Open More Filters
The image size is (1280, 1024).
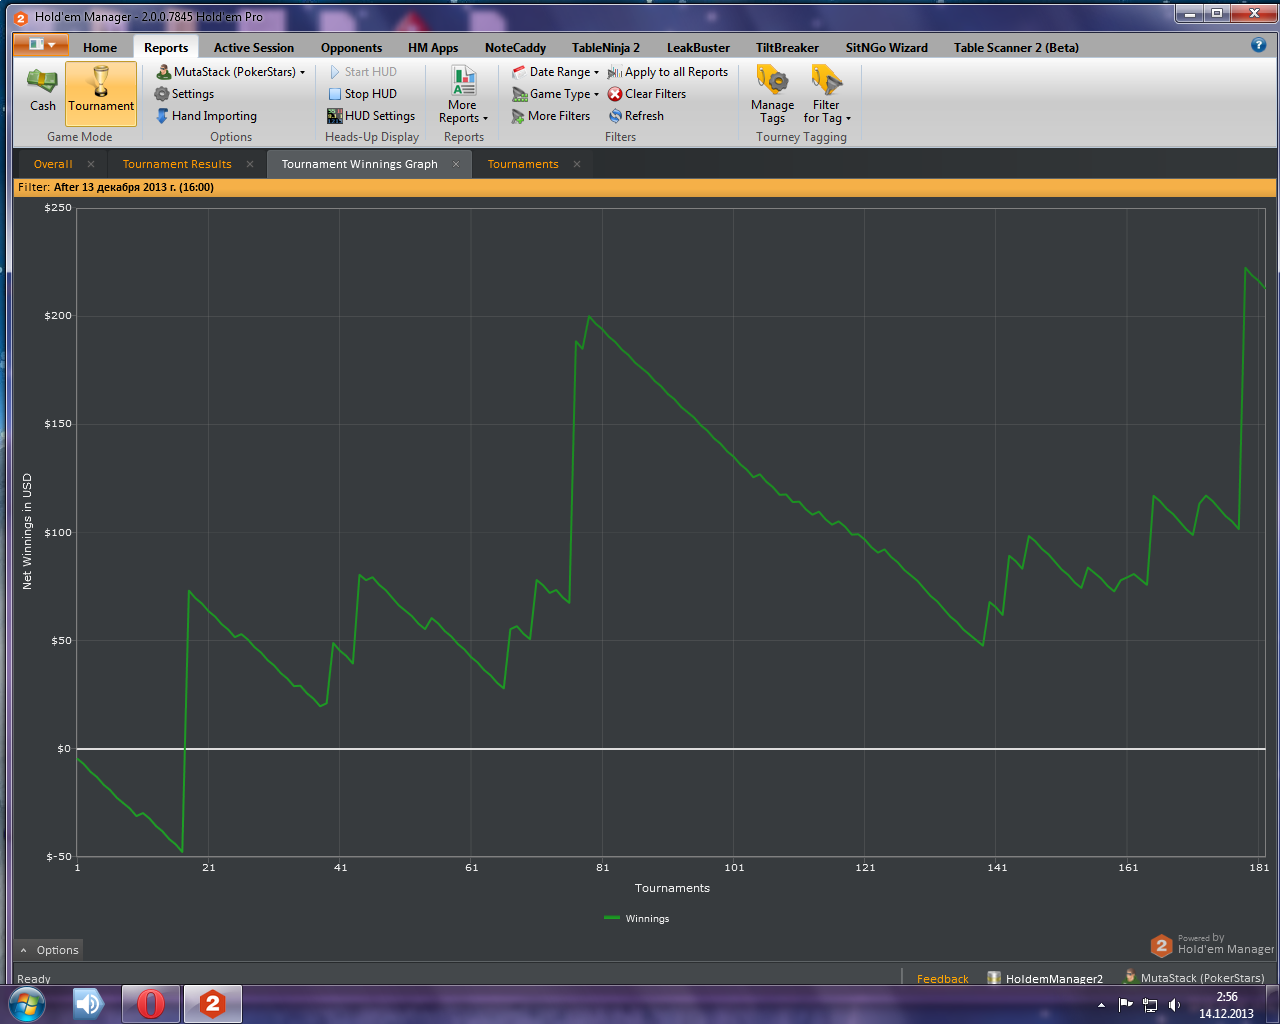[x=551, y=116]
